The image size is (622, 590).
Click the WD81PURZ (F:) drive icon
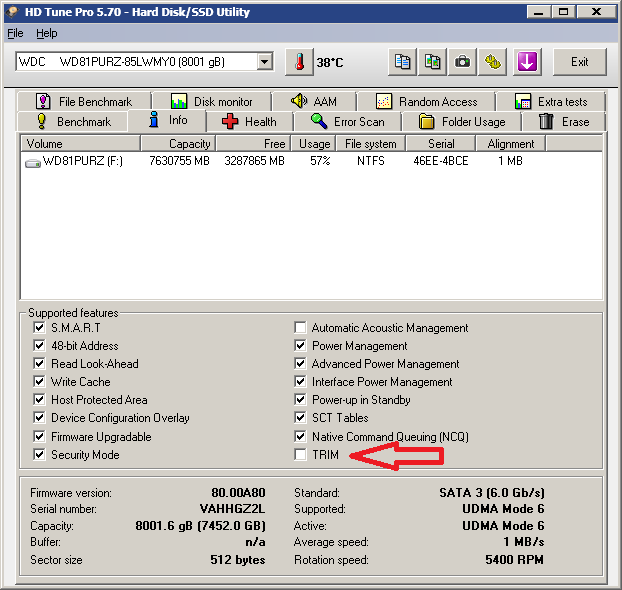pos(33,163)
